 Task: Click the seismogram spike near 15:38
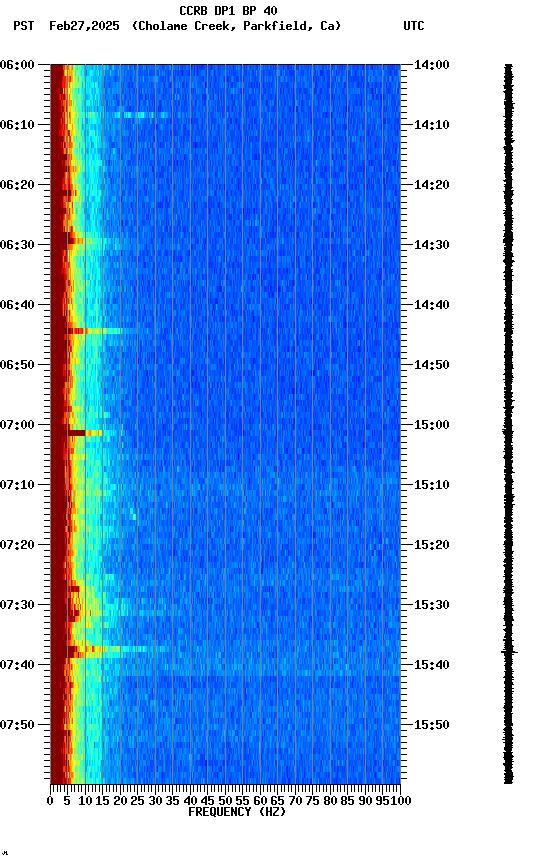[508, 652]
